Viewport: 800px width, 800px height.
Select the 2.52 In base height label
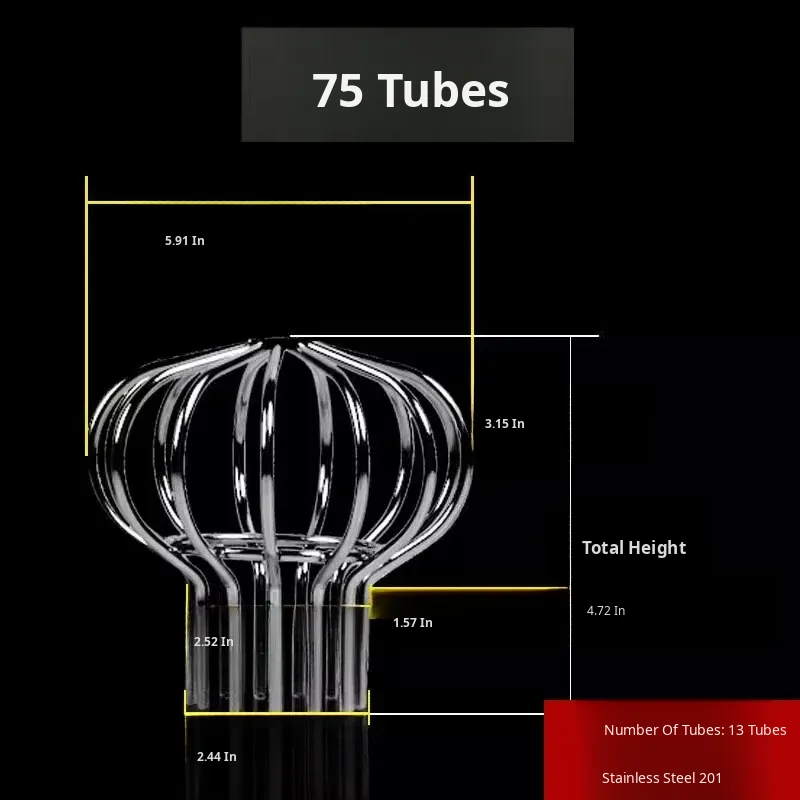(213, 641)
